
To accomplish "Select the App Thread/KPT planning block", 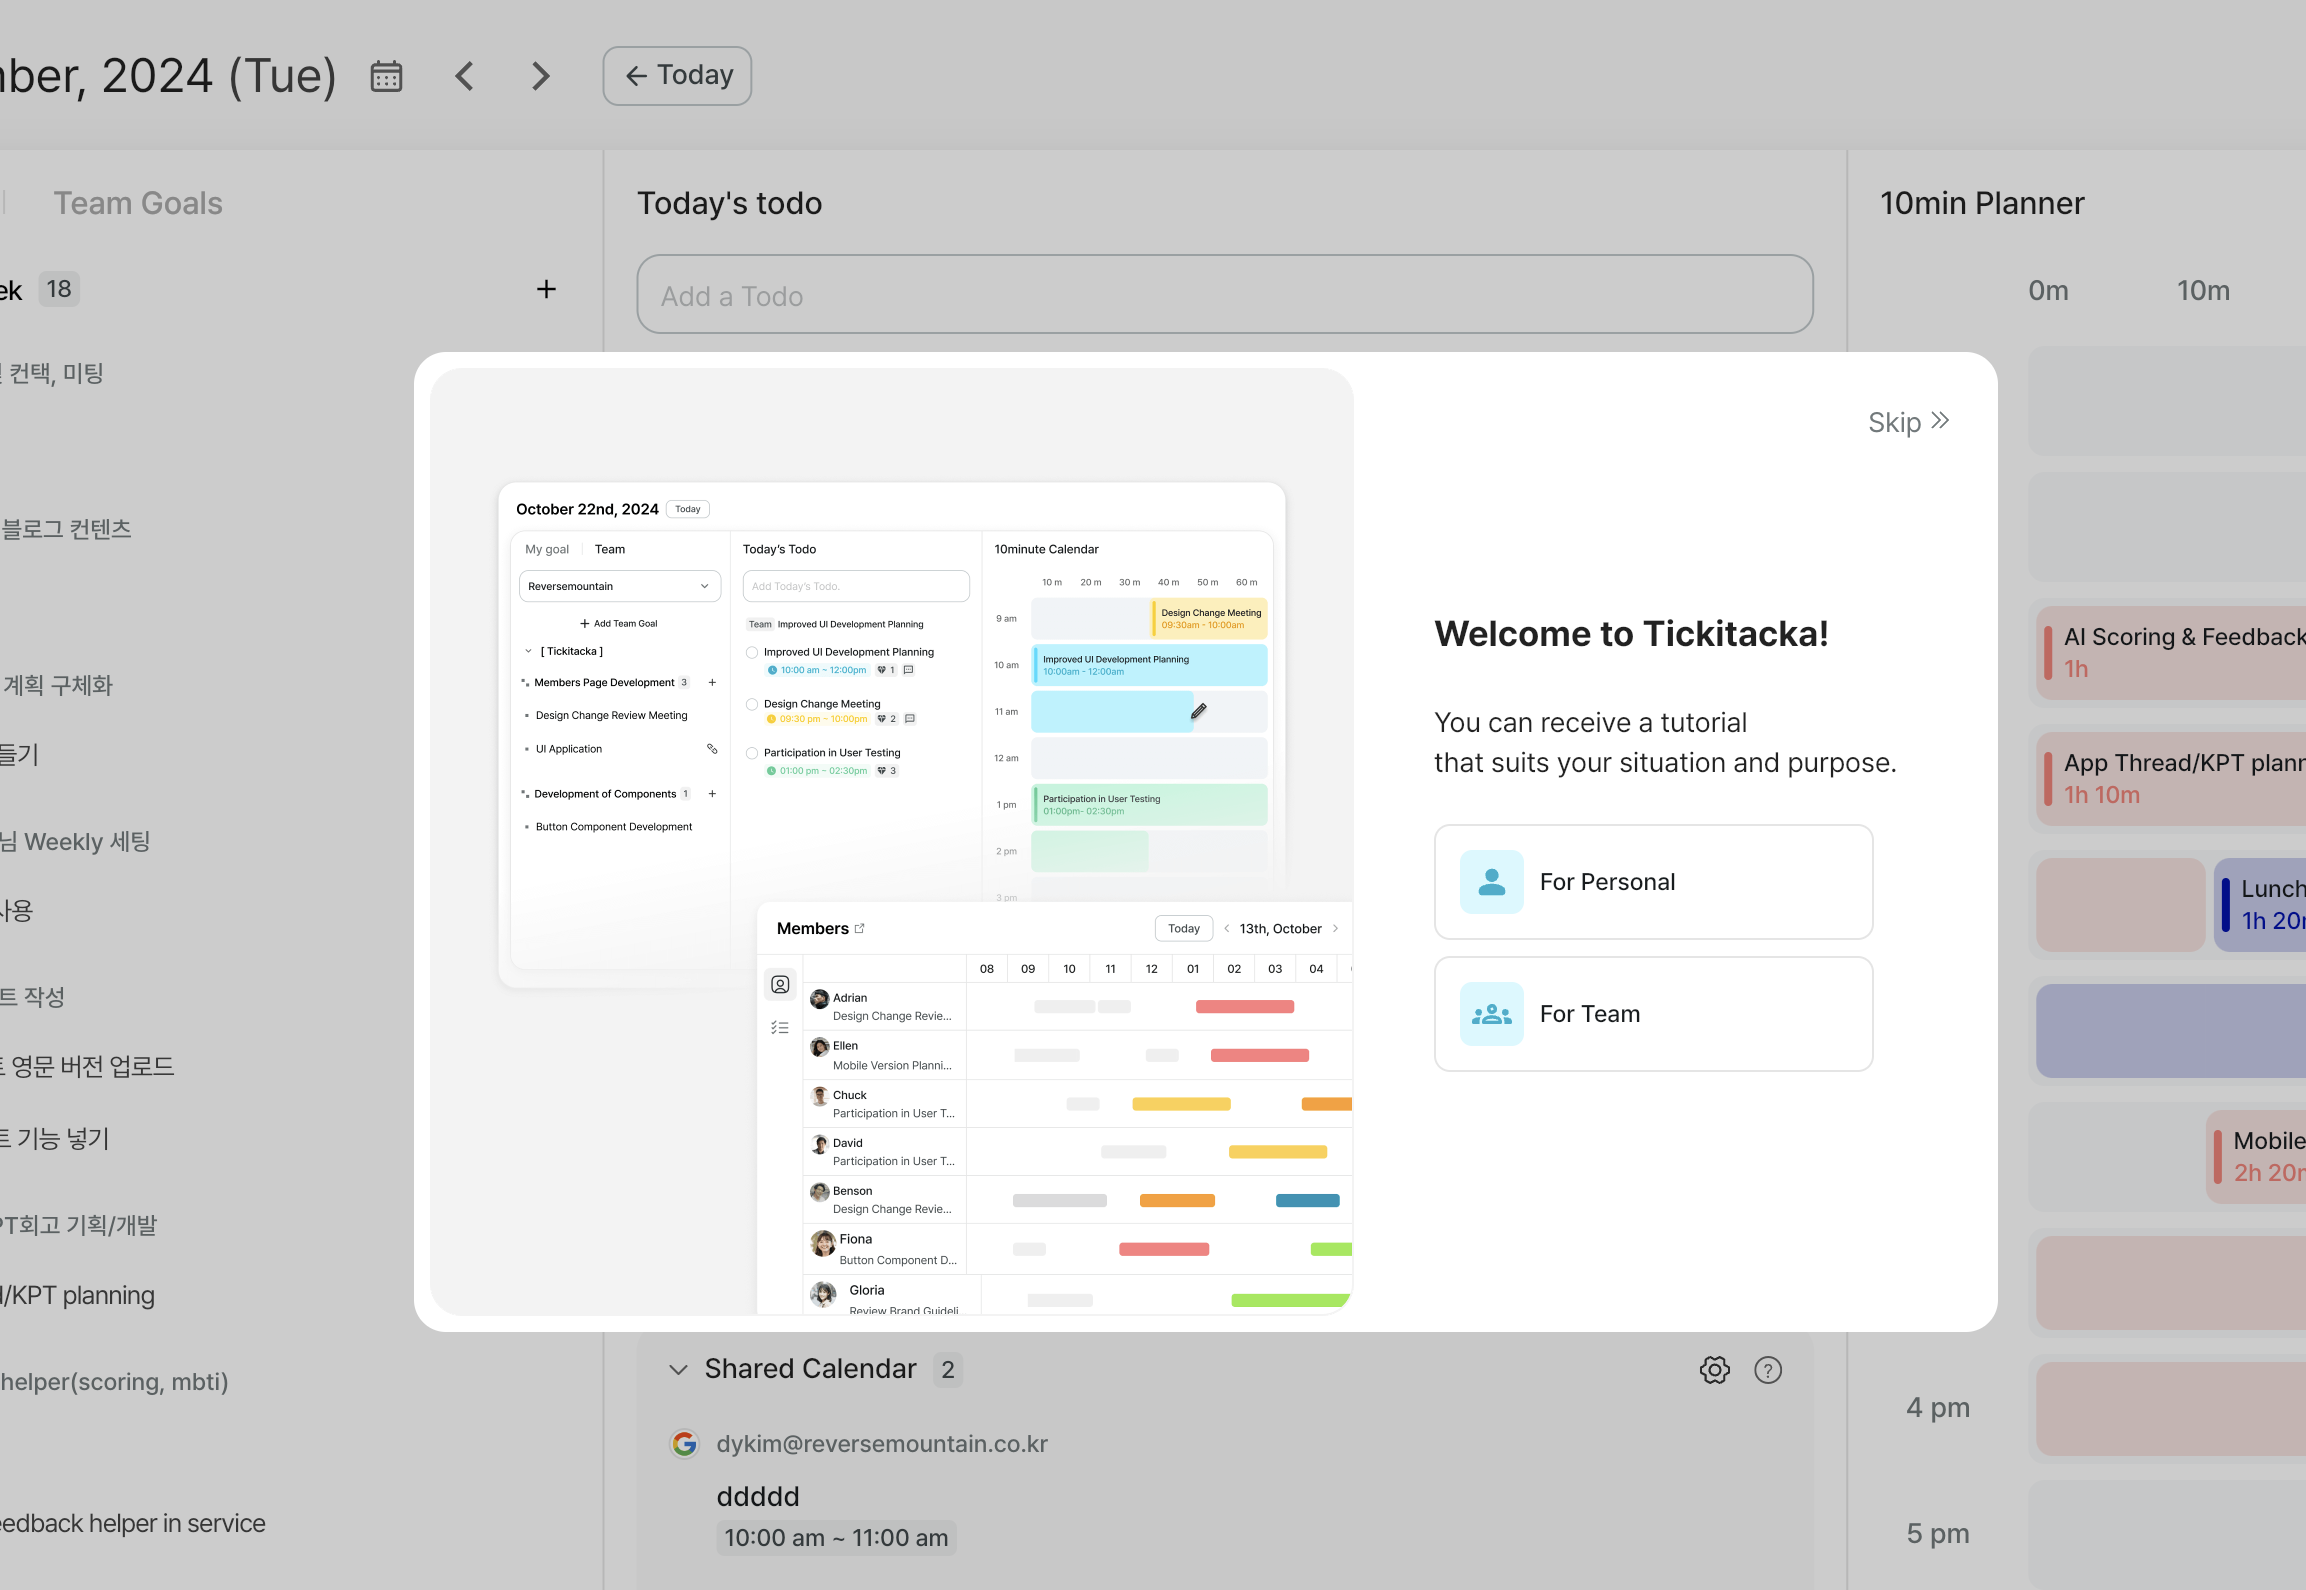I will pyautogui.click(x=2171, y=778).
